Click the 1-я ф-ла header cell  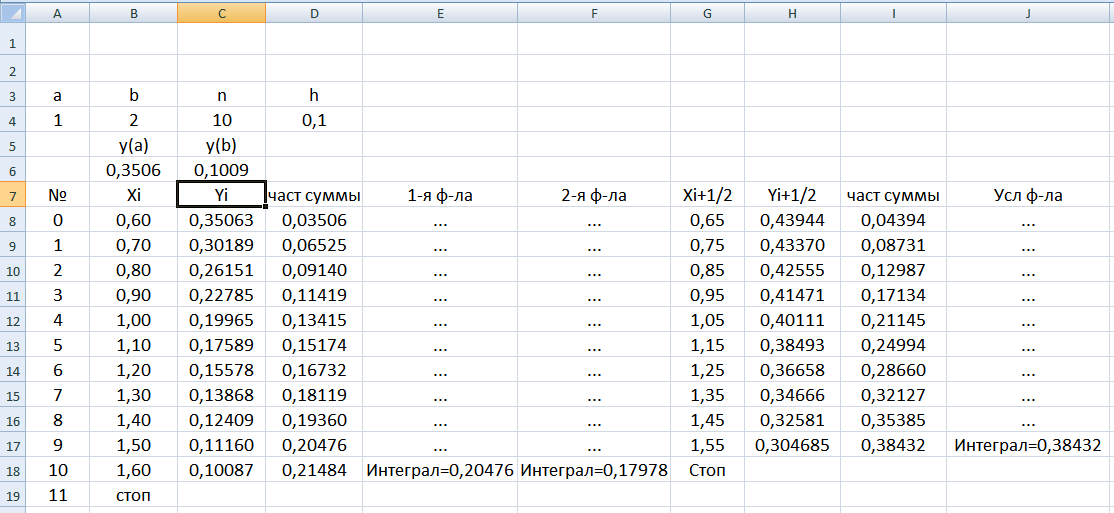(x=440, y=195)
